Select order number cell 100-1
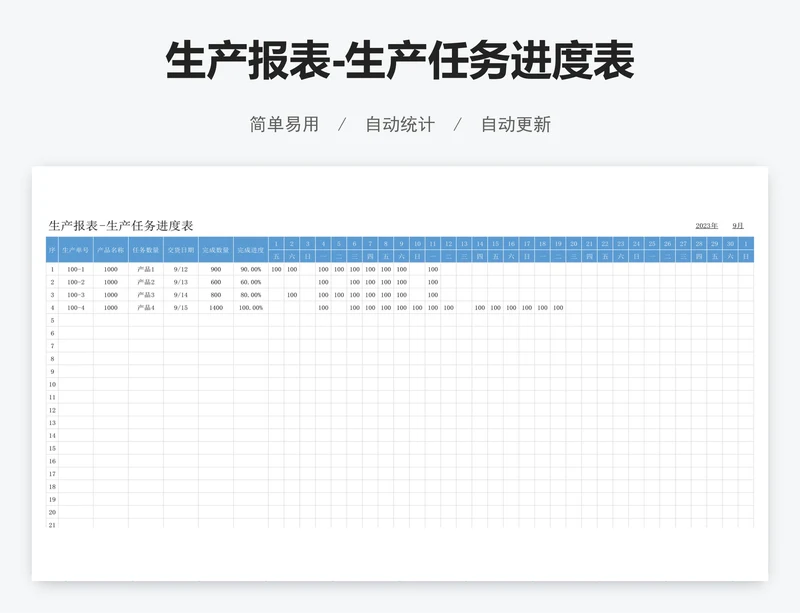Viewport: 800px width, 613px height. click(x=76, y=269)
